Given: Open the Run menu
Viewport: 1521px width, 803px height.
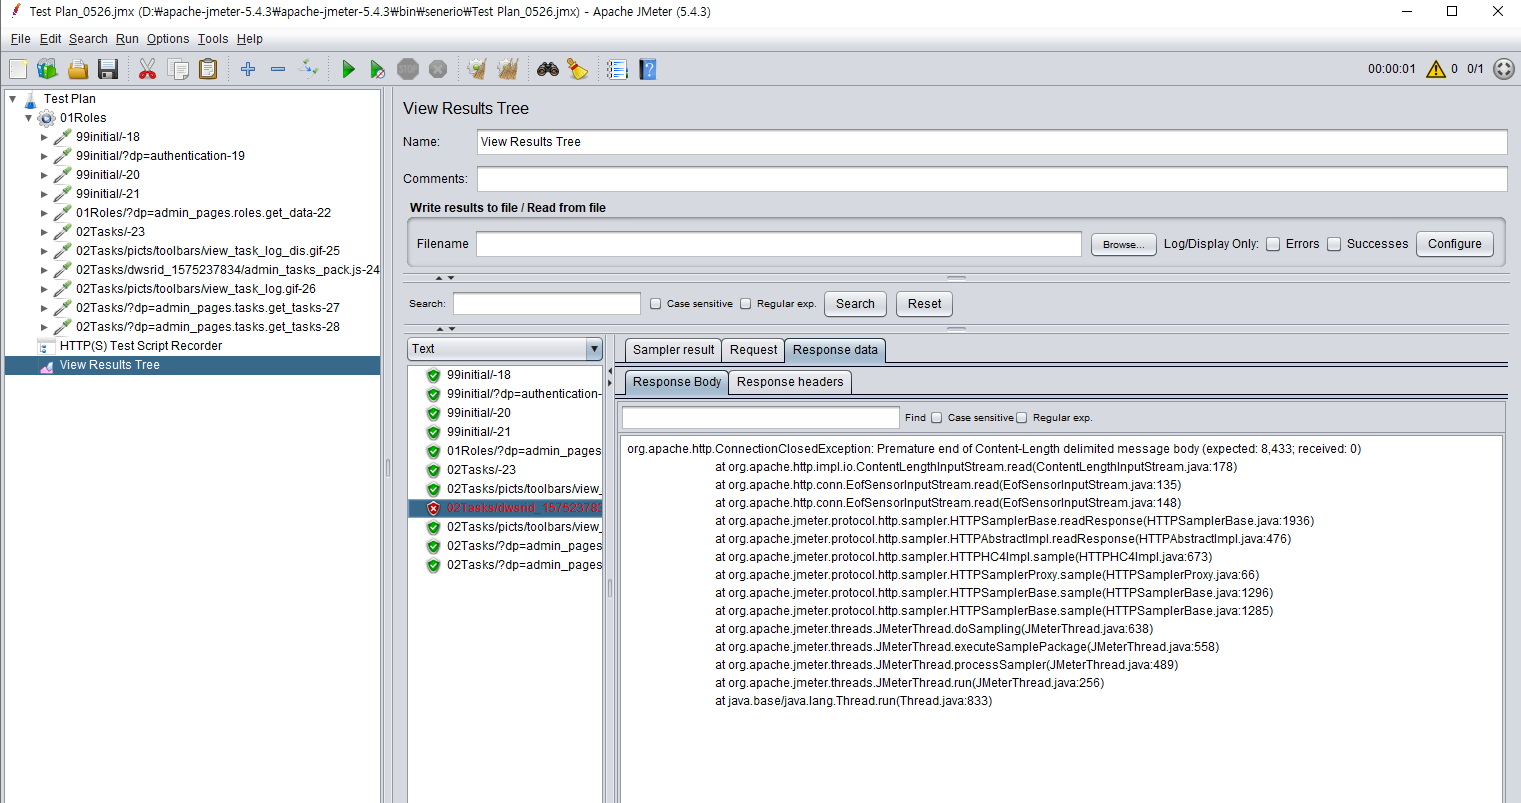Looking at the screenshot, I should (127, 39).
